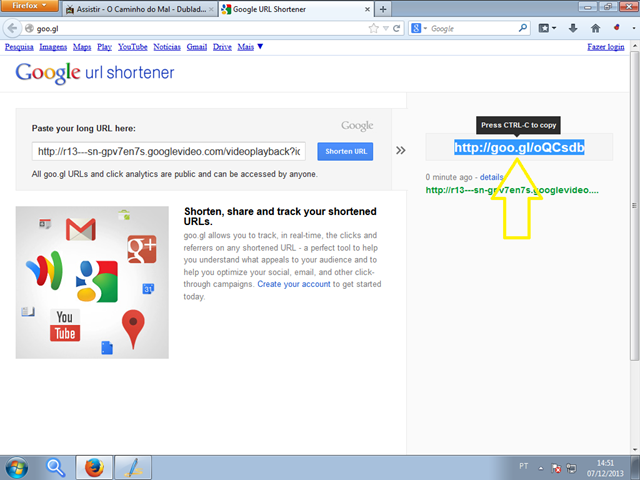Select the shortened goo.gl/oQCsdb link

519,147
